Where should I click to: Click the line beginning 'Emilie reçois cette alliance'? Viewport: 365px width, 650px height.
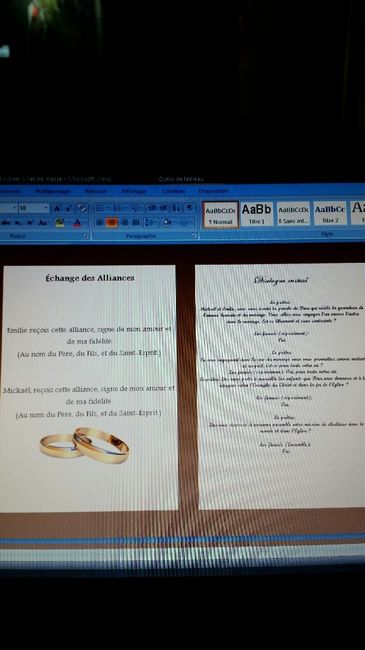[x=89, y=330]
